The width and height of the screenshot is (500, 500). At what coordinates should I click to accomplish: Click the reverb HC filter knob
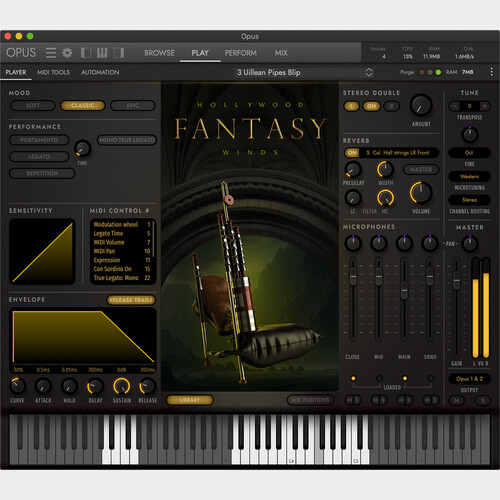pyautogui.click(x=385, y=198)
